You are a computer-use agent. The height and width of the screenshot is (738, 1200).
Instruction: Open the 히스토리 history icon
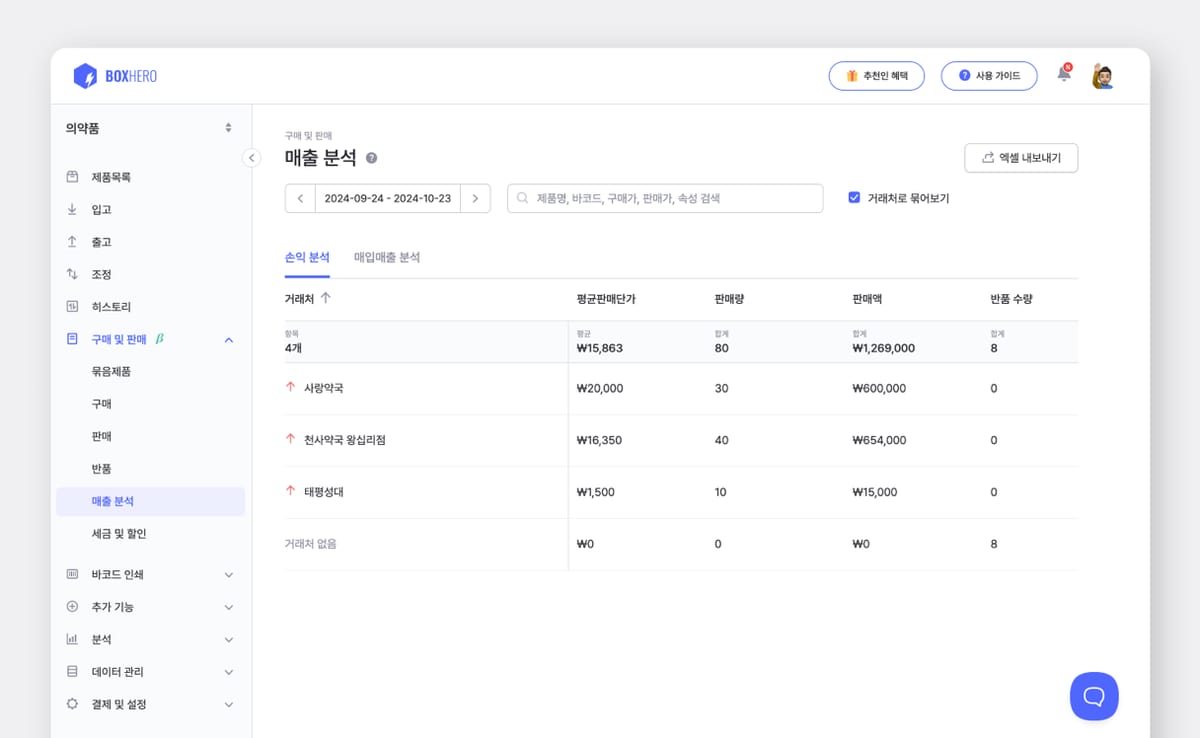[x=70, y=306]
